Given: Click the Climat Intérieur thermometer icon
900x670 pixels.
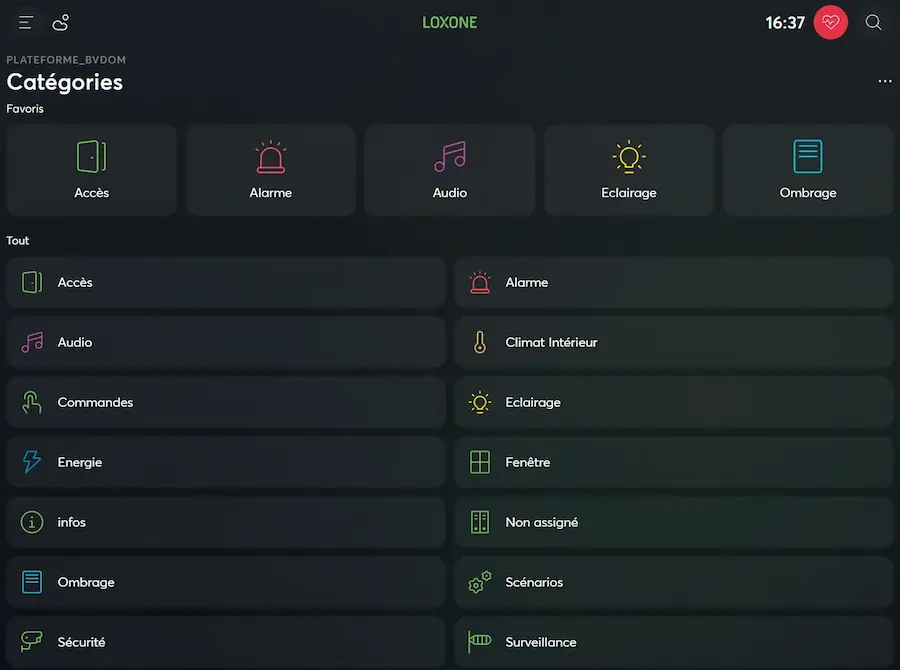Looking at the screenshot, I should tap(479, 342).
